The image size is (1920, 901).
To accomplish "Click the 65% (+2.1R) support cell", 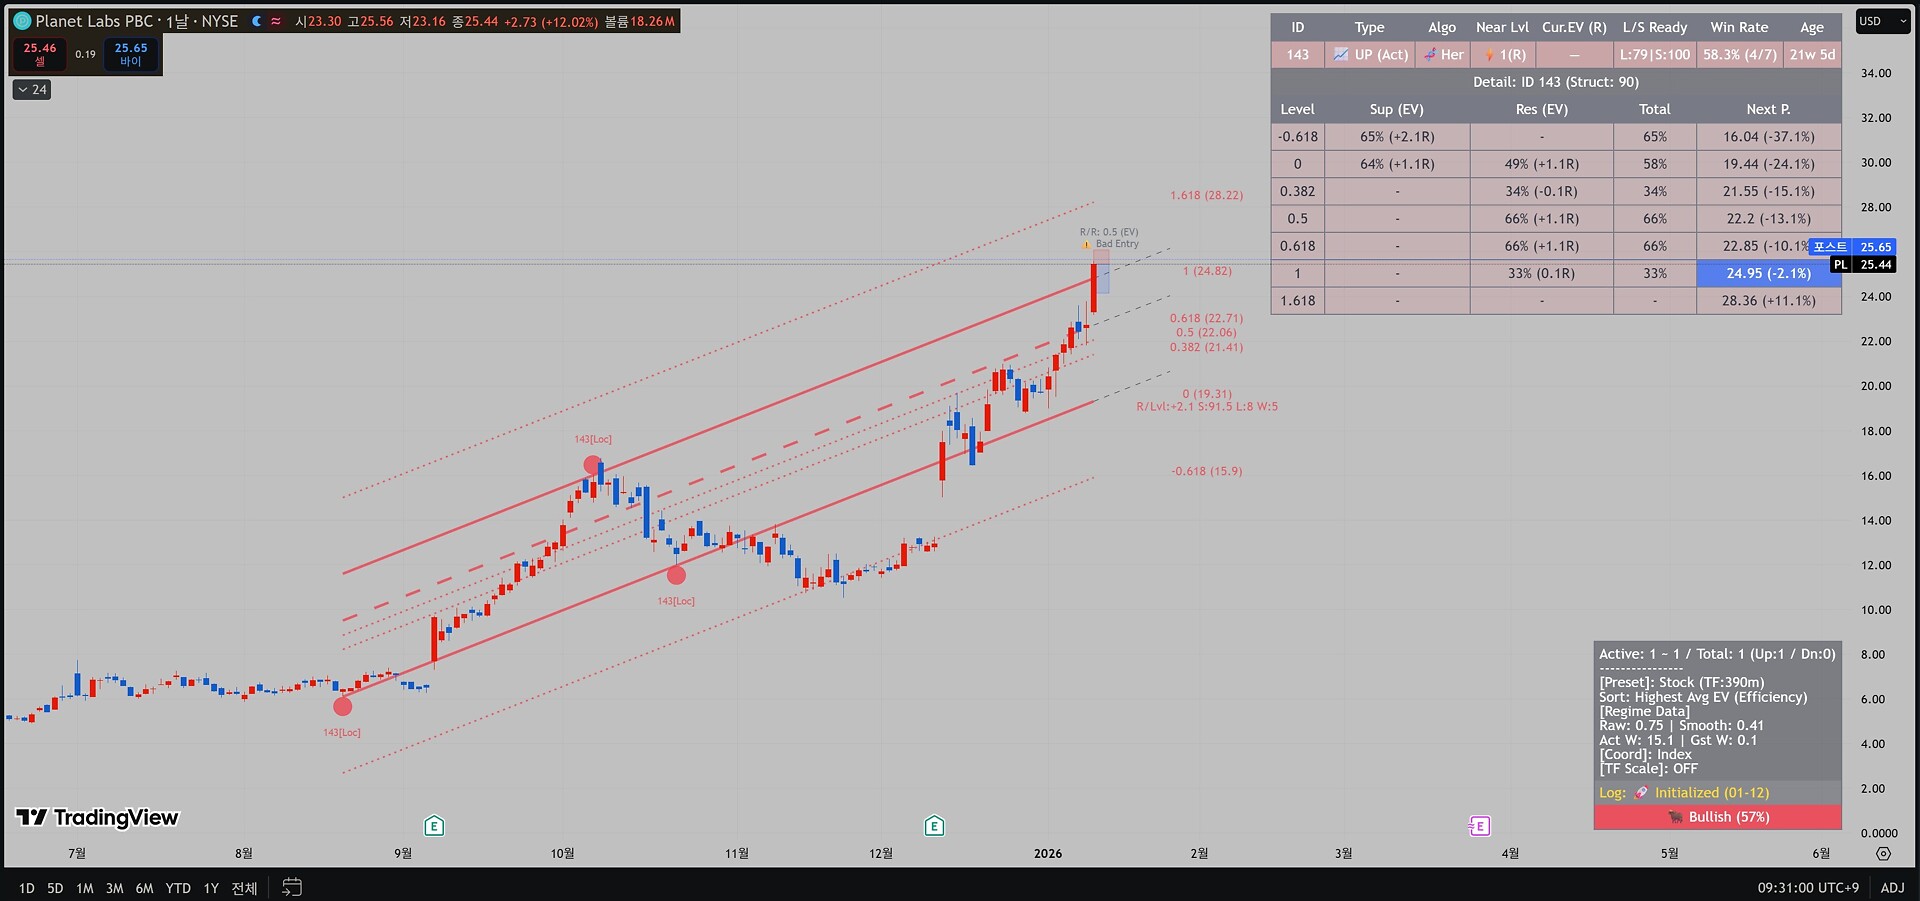I will (x=1397, y=137).
